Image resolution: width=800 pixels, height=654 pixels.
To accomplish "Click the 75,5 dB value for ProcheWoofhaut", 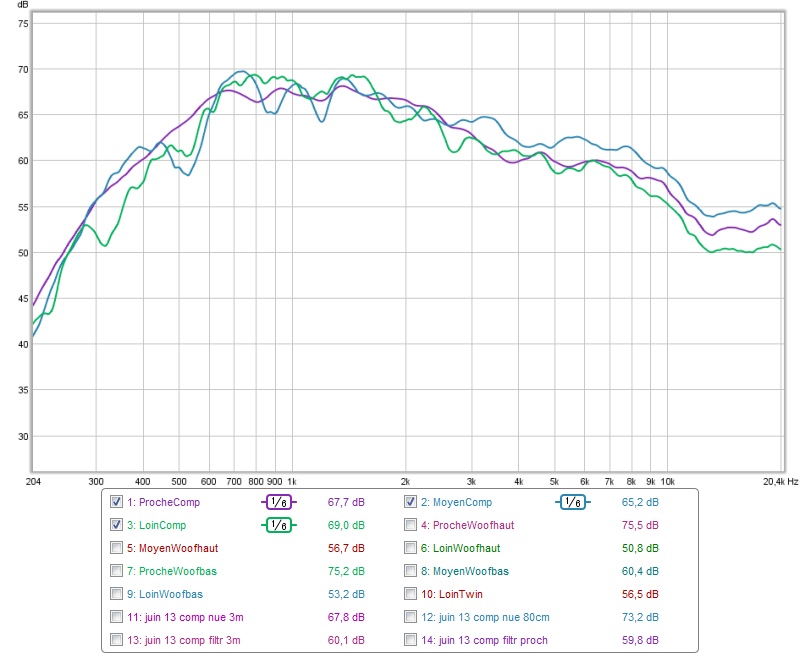I will point(640,525).
